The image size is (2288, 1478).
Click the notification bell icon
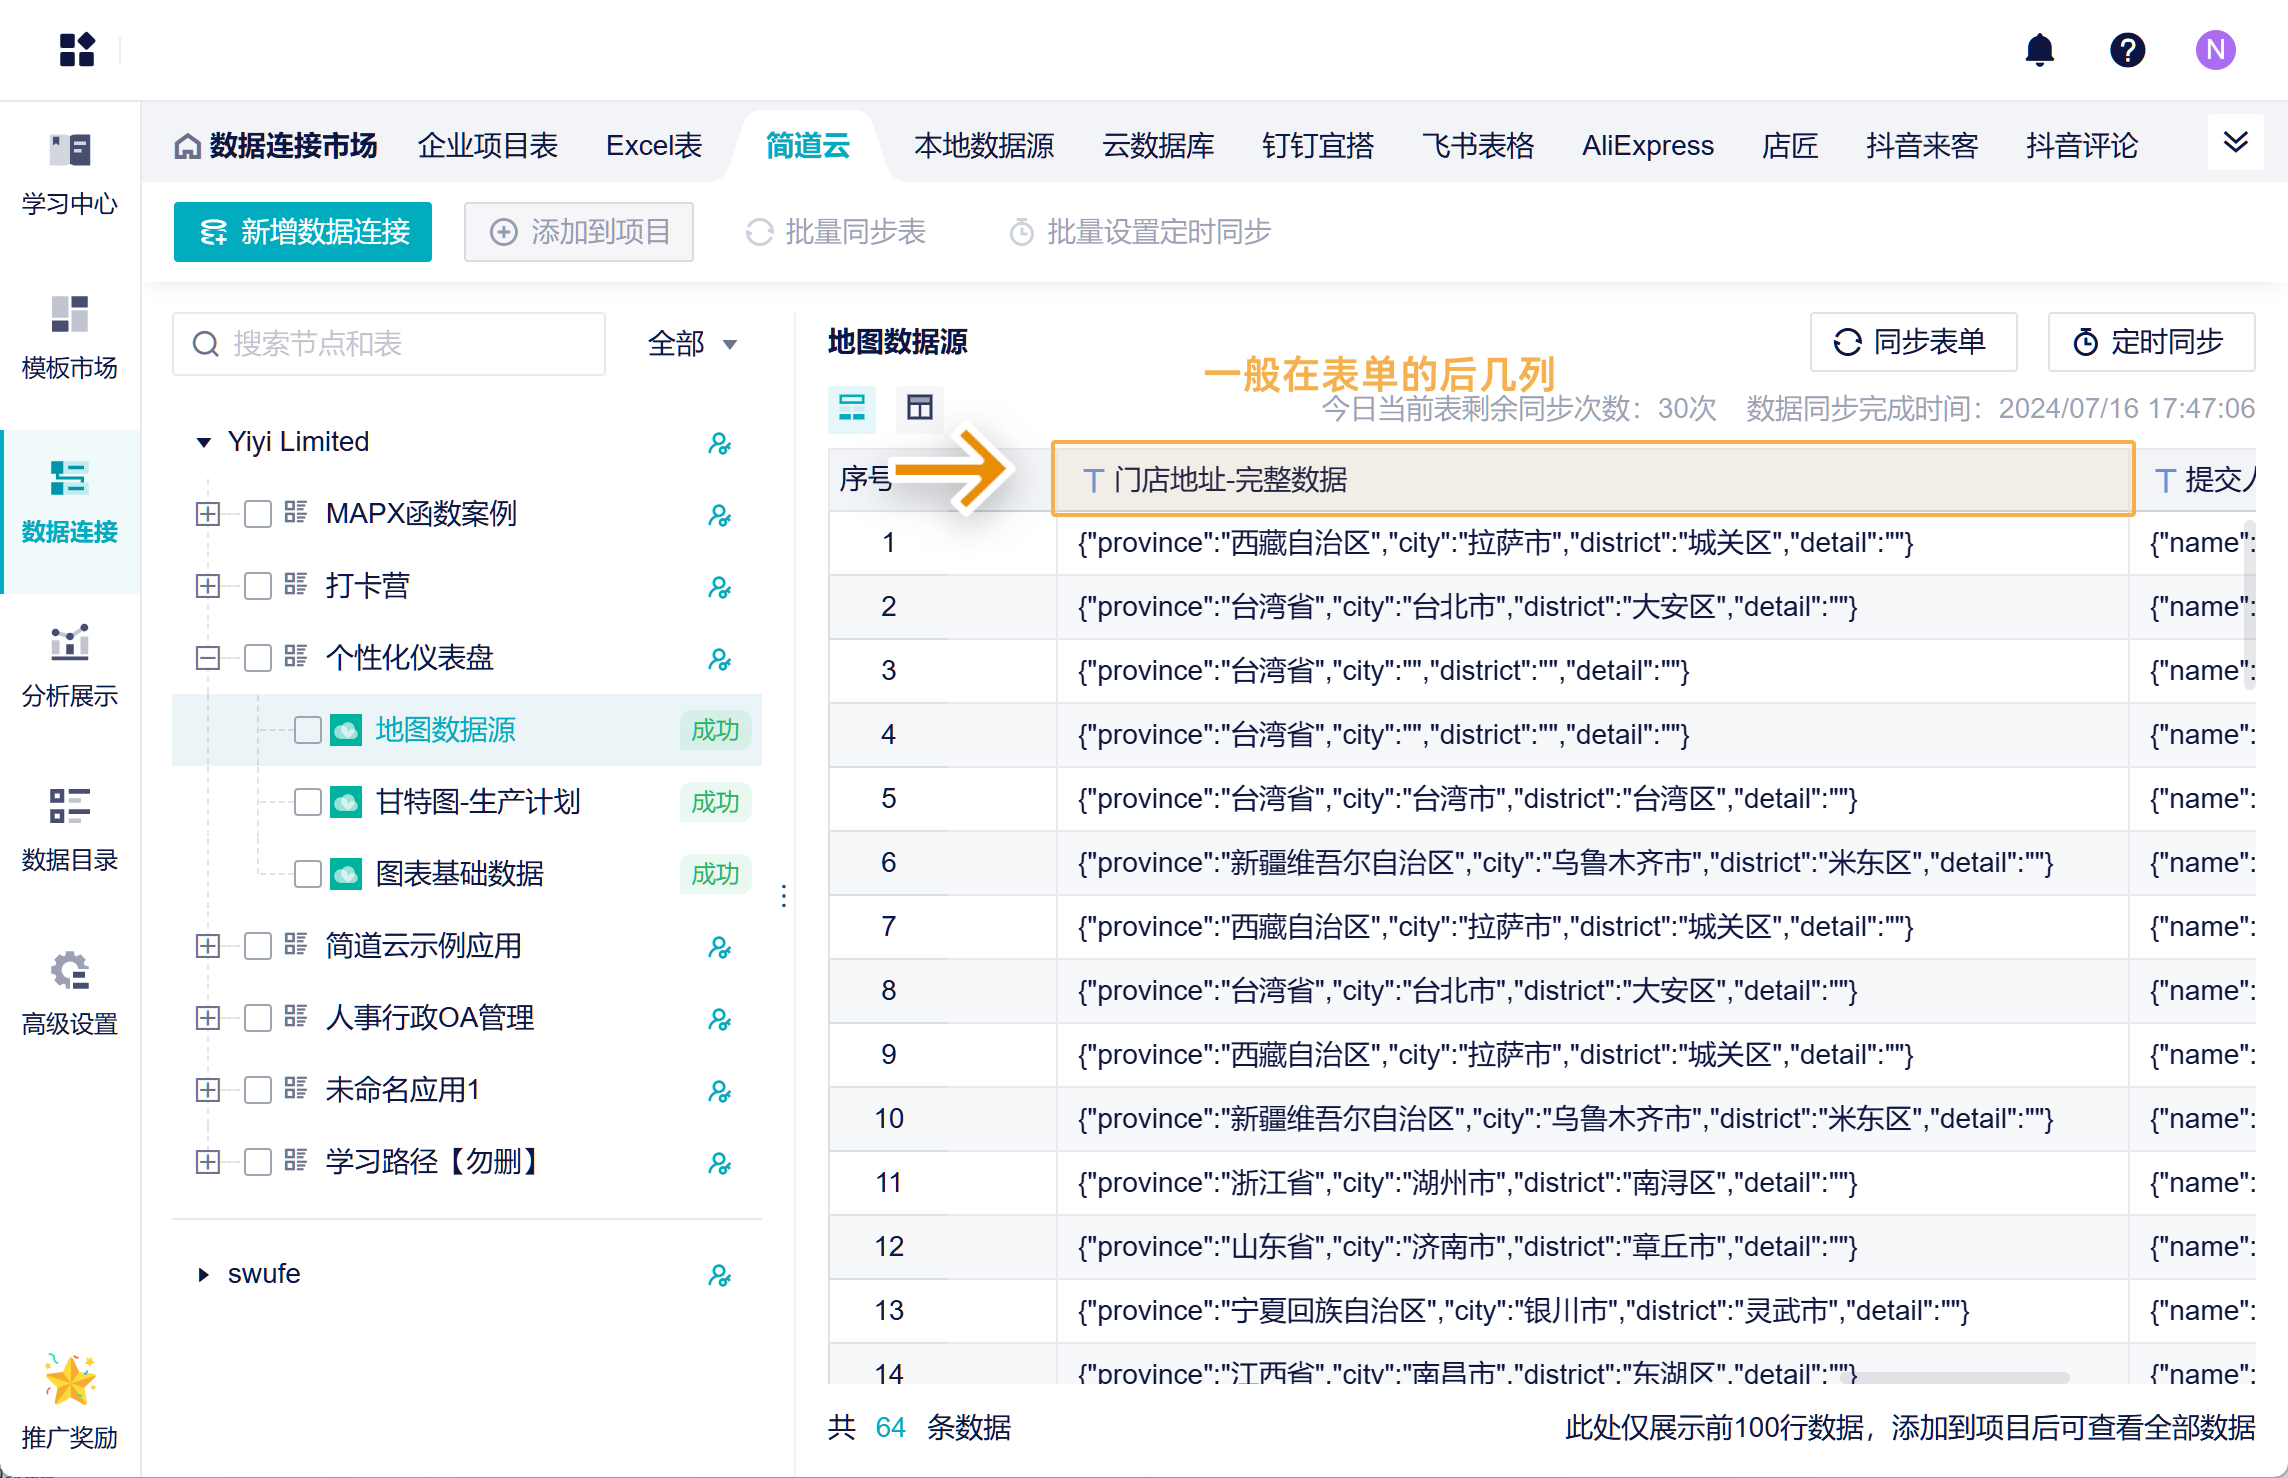coord(2039,50)
